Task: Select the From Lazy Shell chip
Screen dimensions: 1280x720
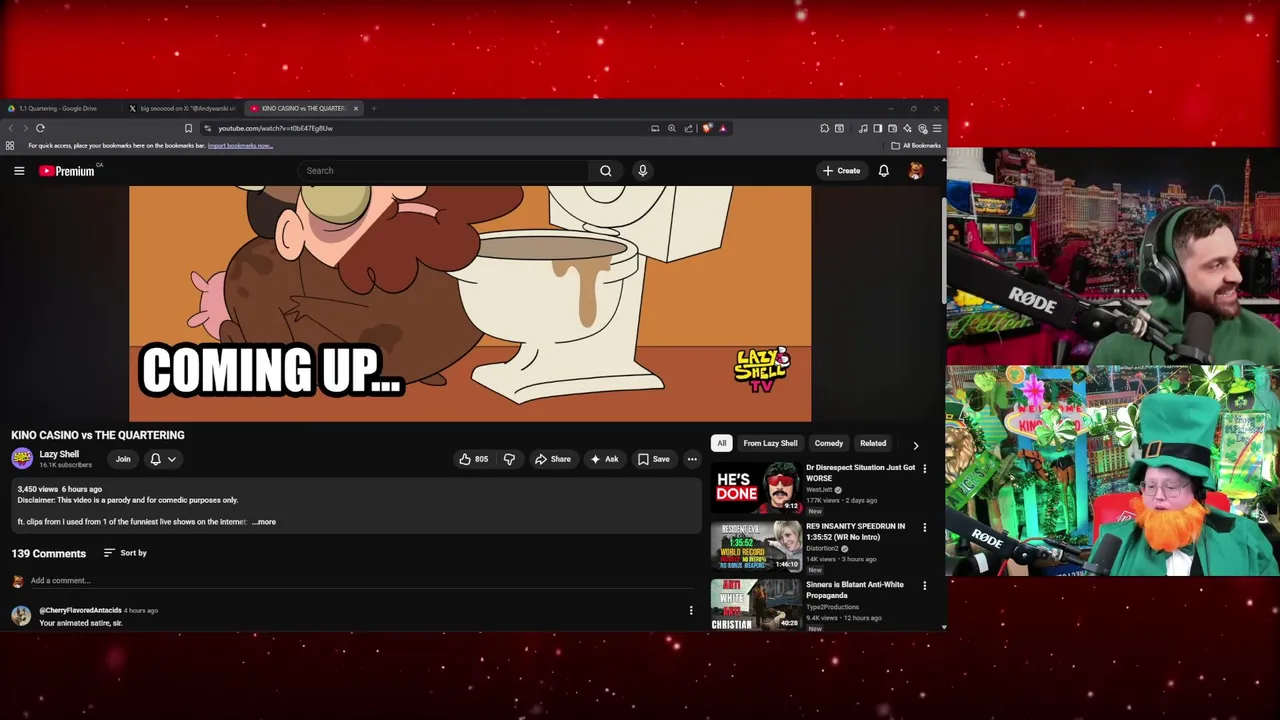Action: coord(770,443)
